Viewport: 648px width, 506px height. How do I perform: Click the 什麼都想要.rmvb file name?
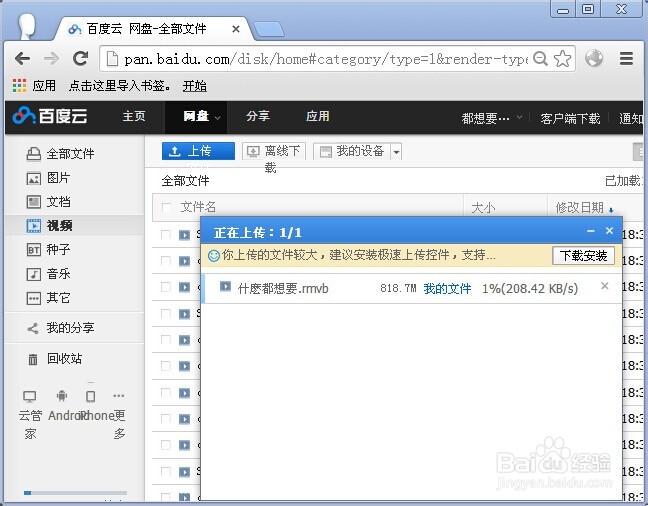[283, 289]
